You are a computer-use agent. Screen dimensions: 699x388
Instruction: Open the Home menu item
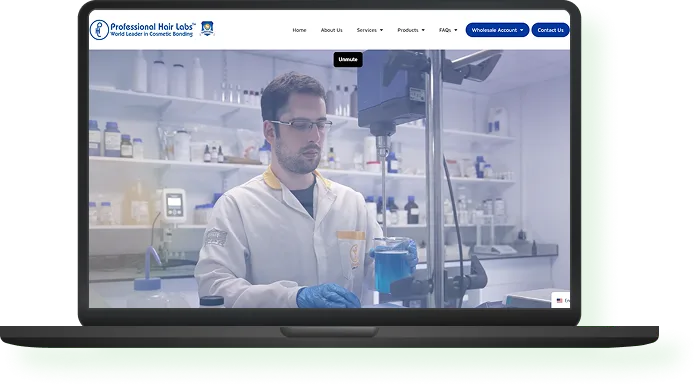pyautogui.click(x=299, y=30)
